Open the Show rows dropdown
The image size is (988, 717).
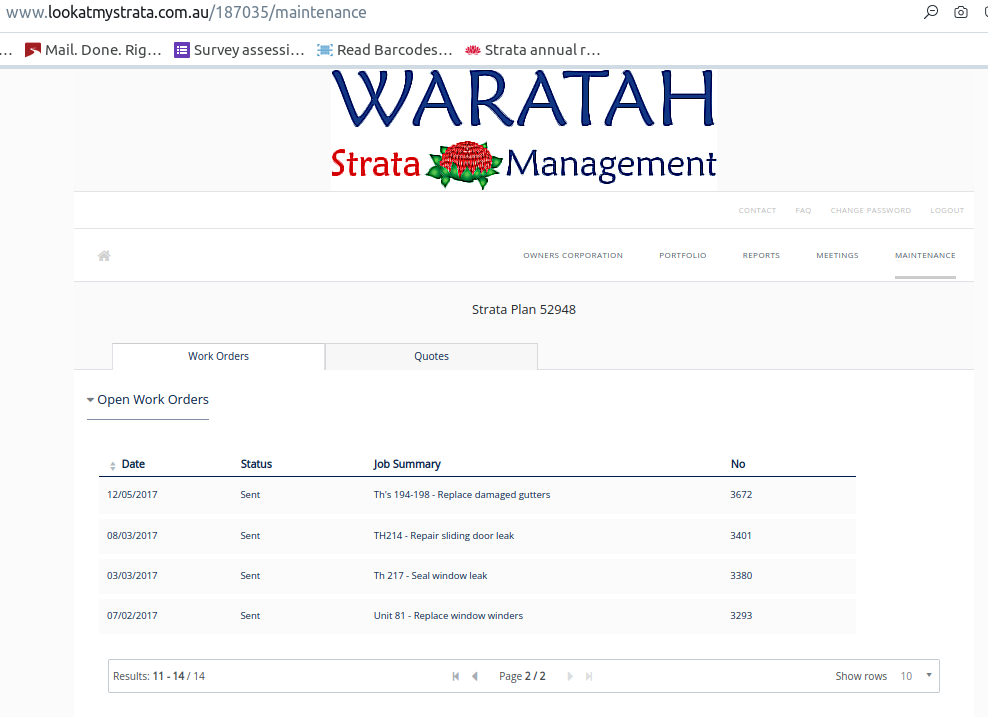click(916, 676)
